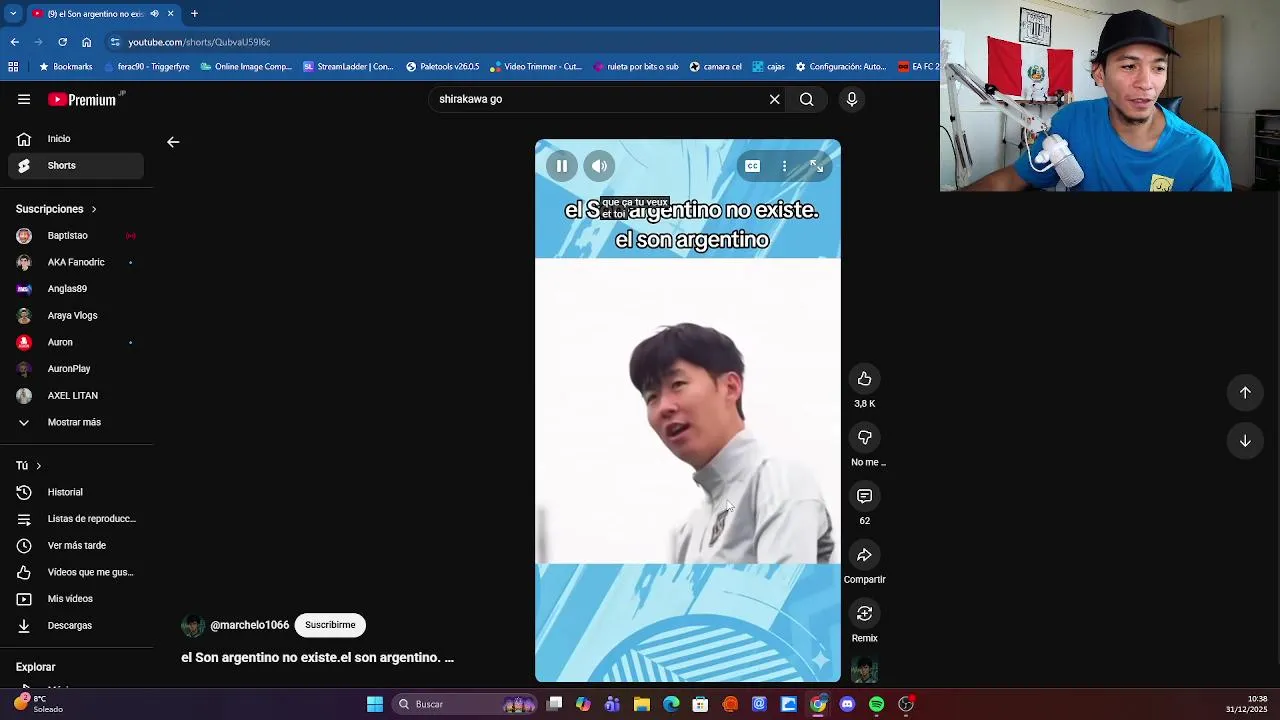The width and height of the screenshot is (1280, 720).
Task: Open the @marchelo1066 channel name
Action: [x=249, y=625]
